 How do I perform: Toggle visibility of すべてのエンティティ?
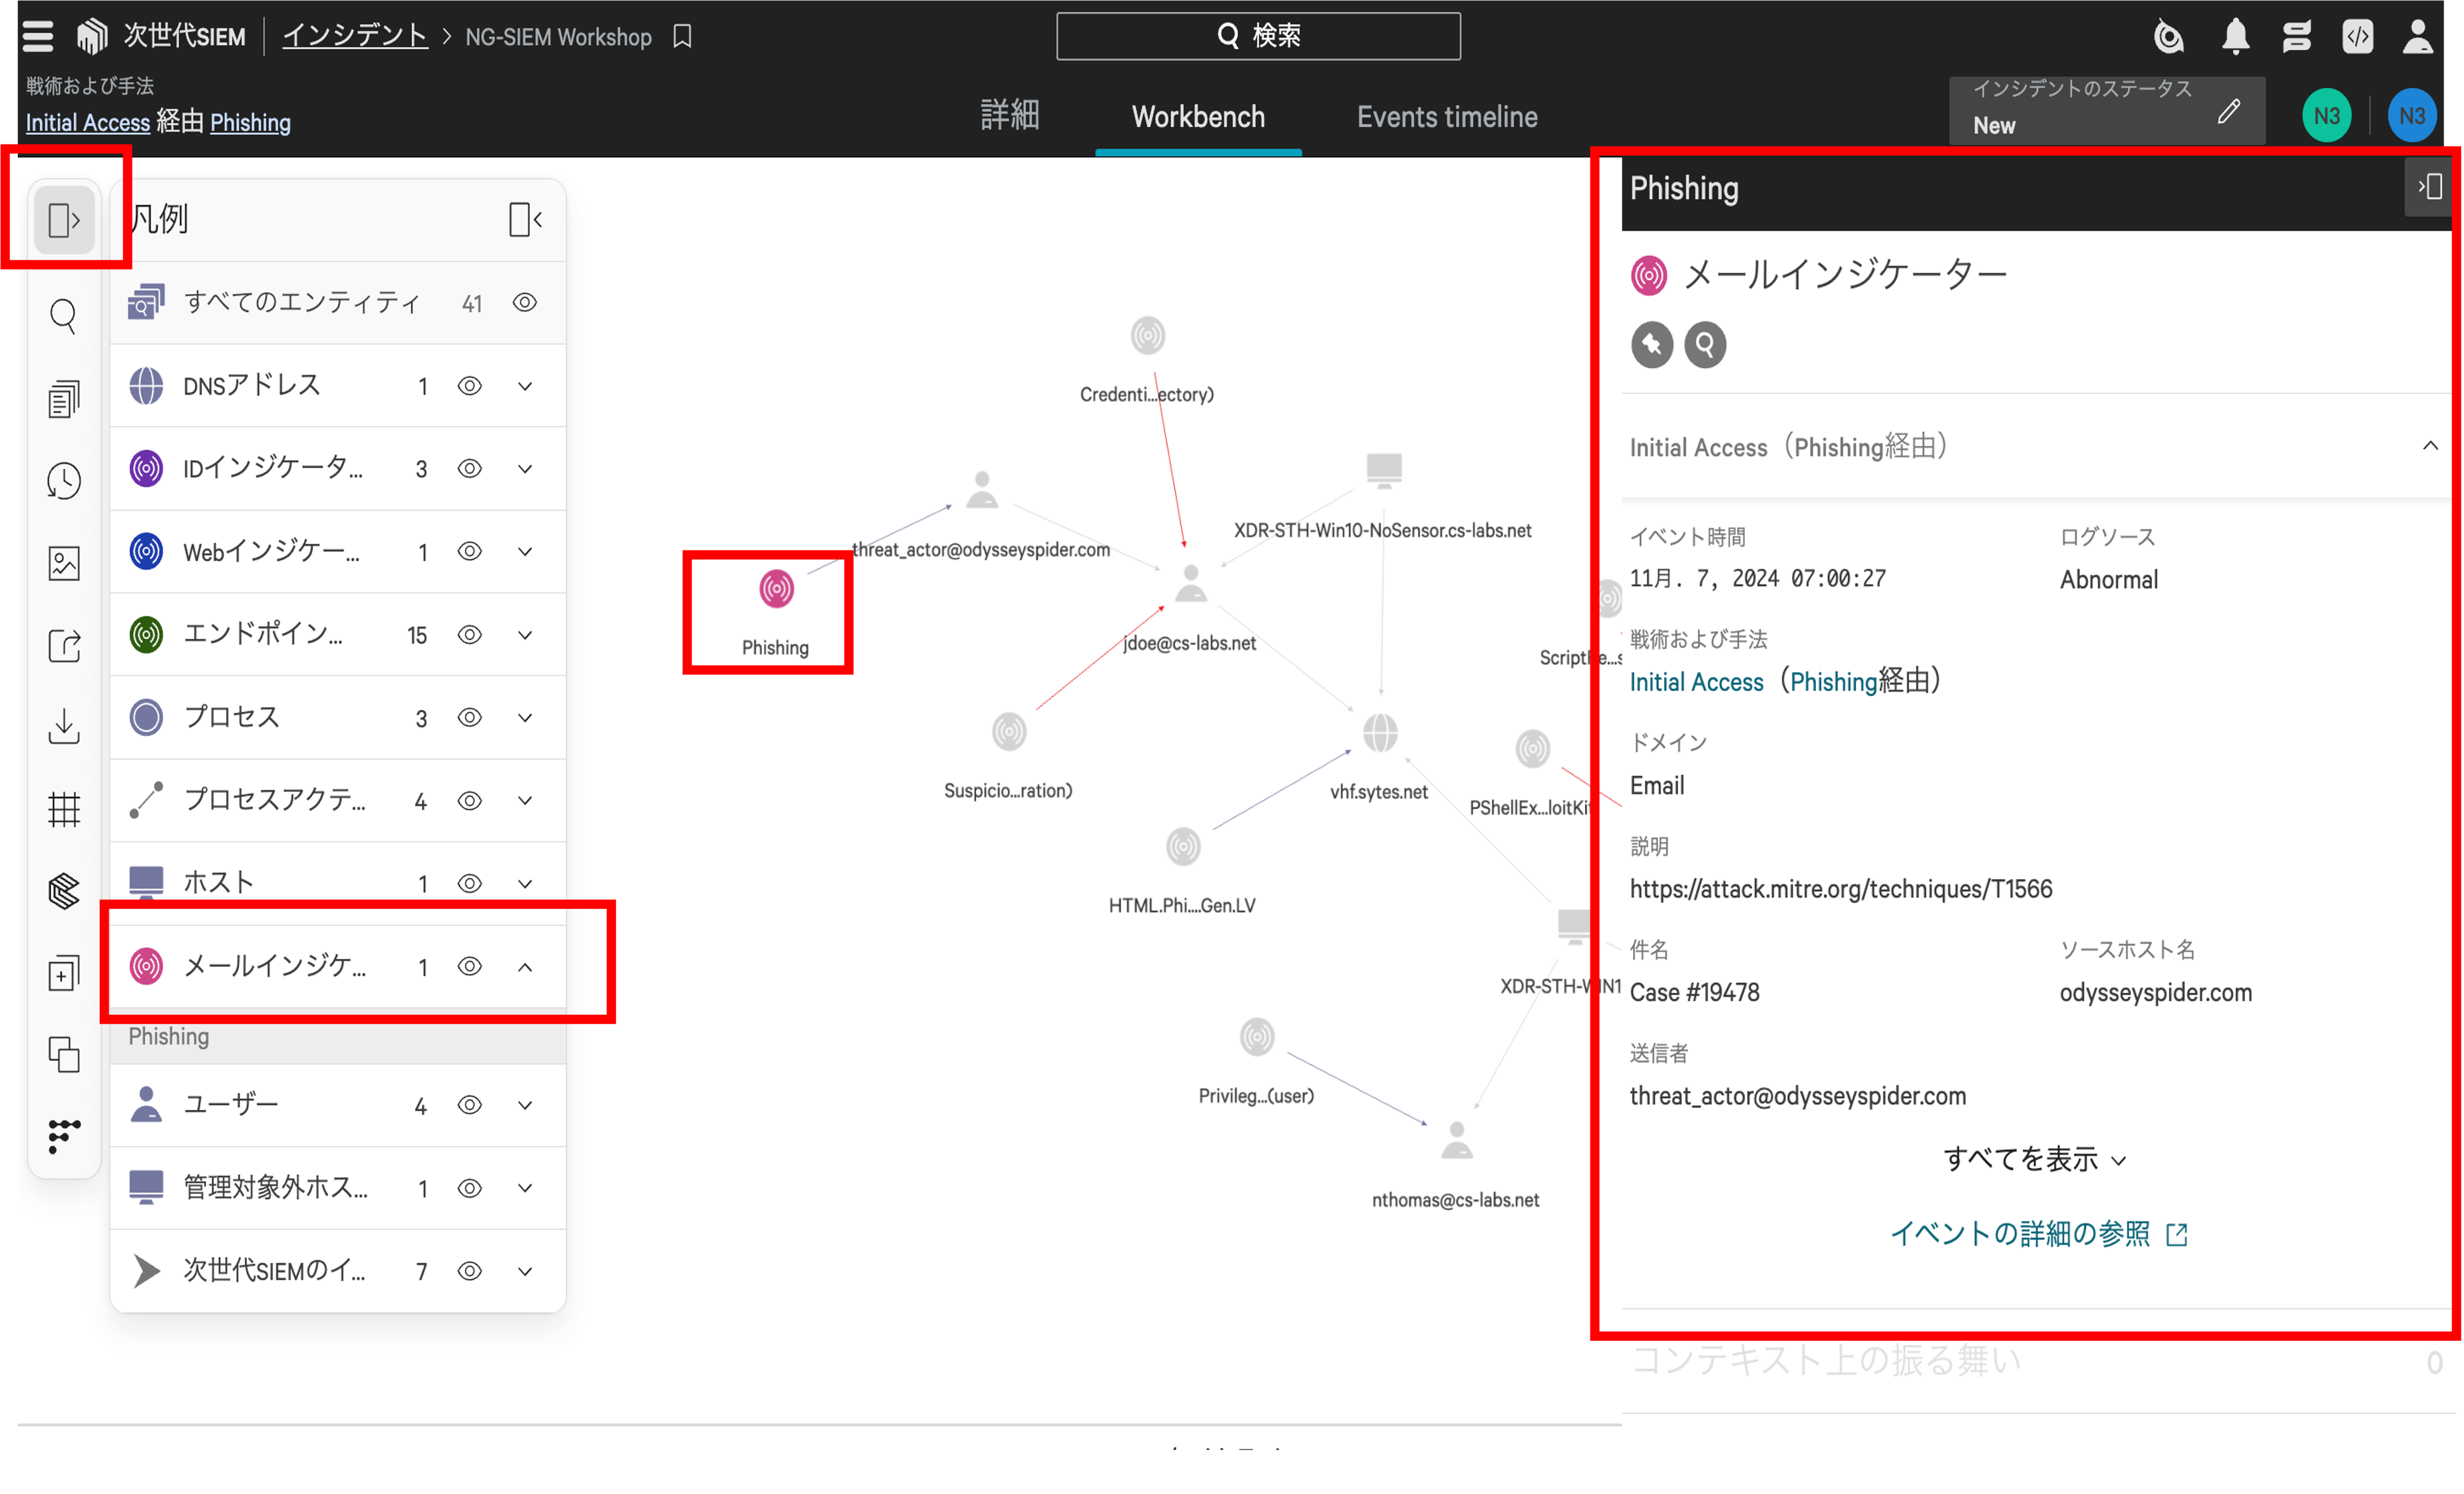[525, 303]
